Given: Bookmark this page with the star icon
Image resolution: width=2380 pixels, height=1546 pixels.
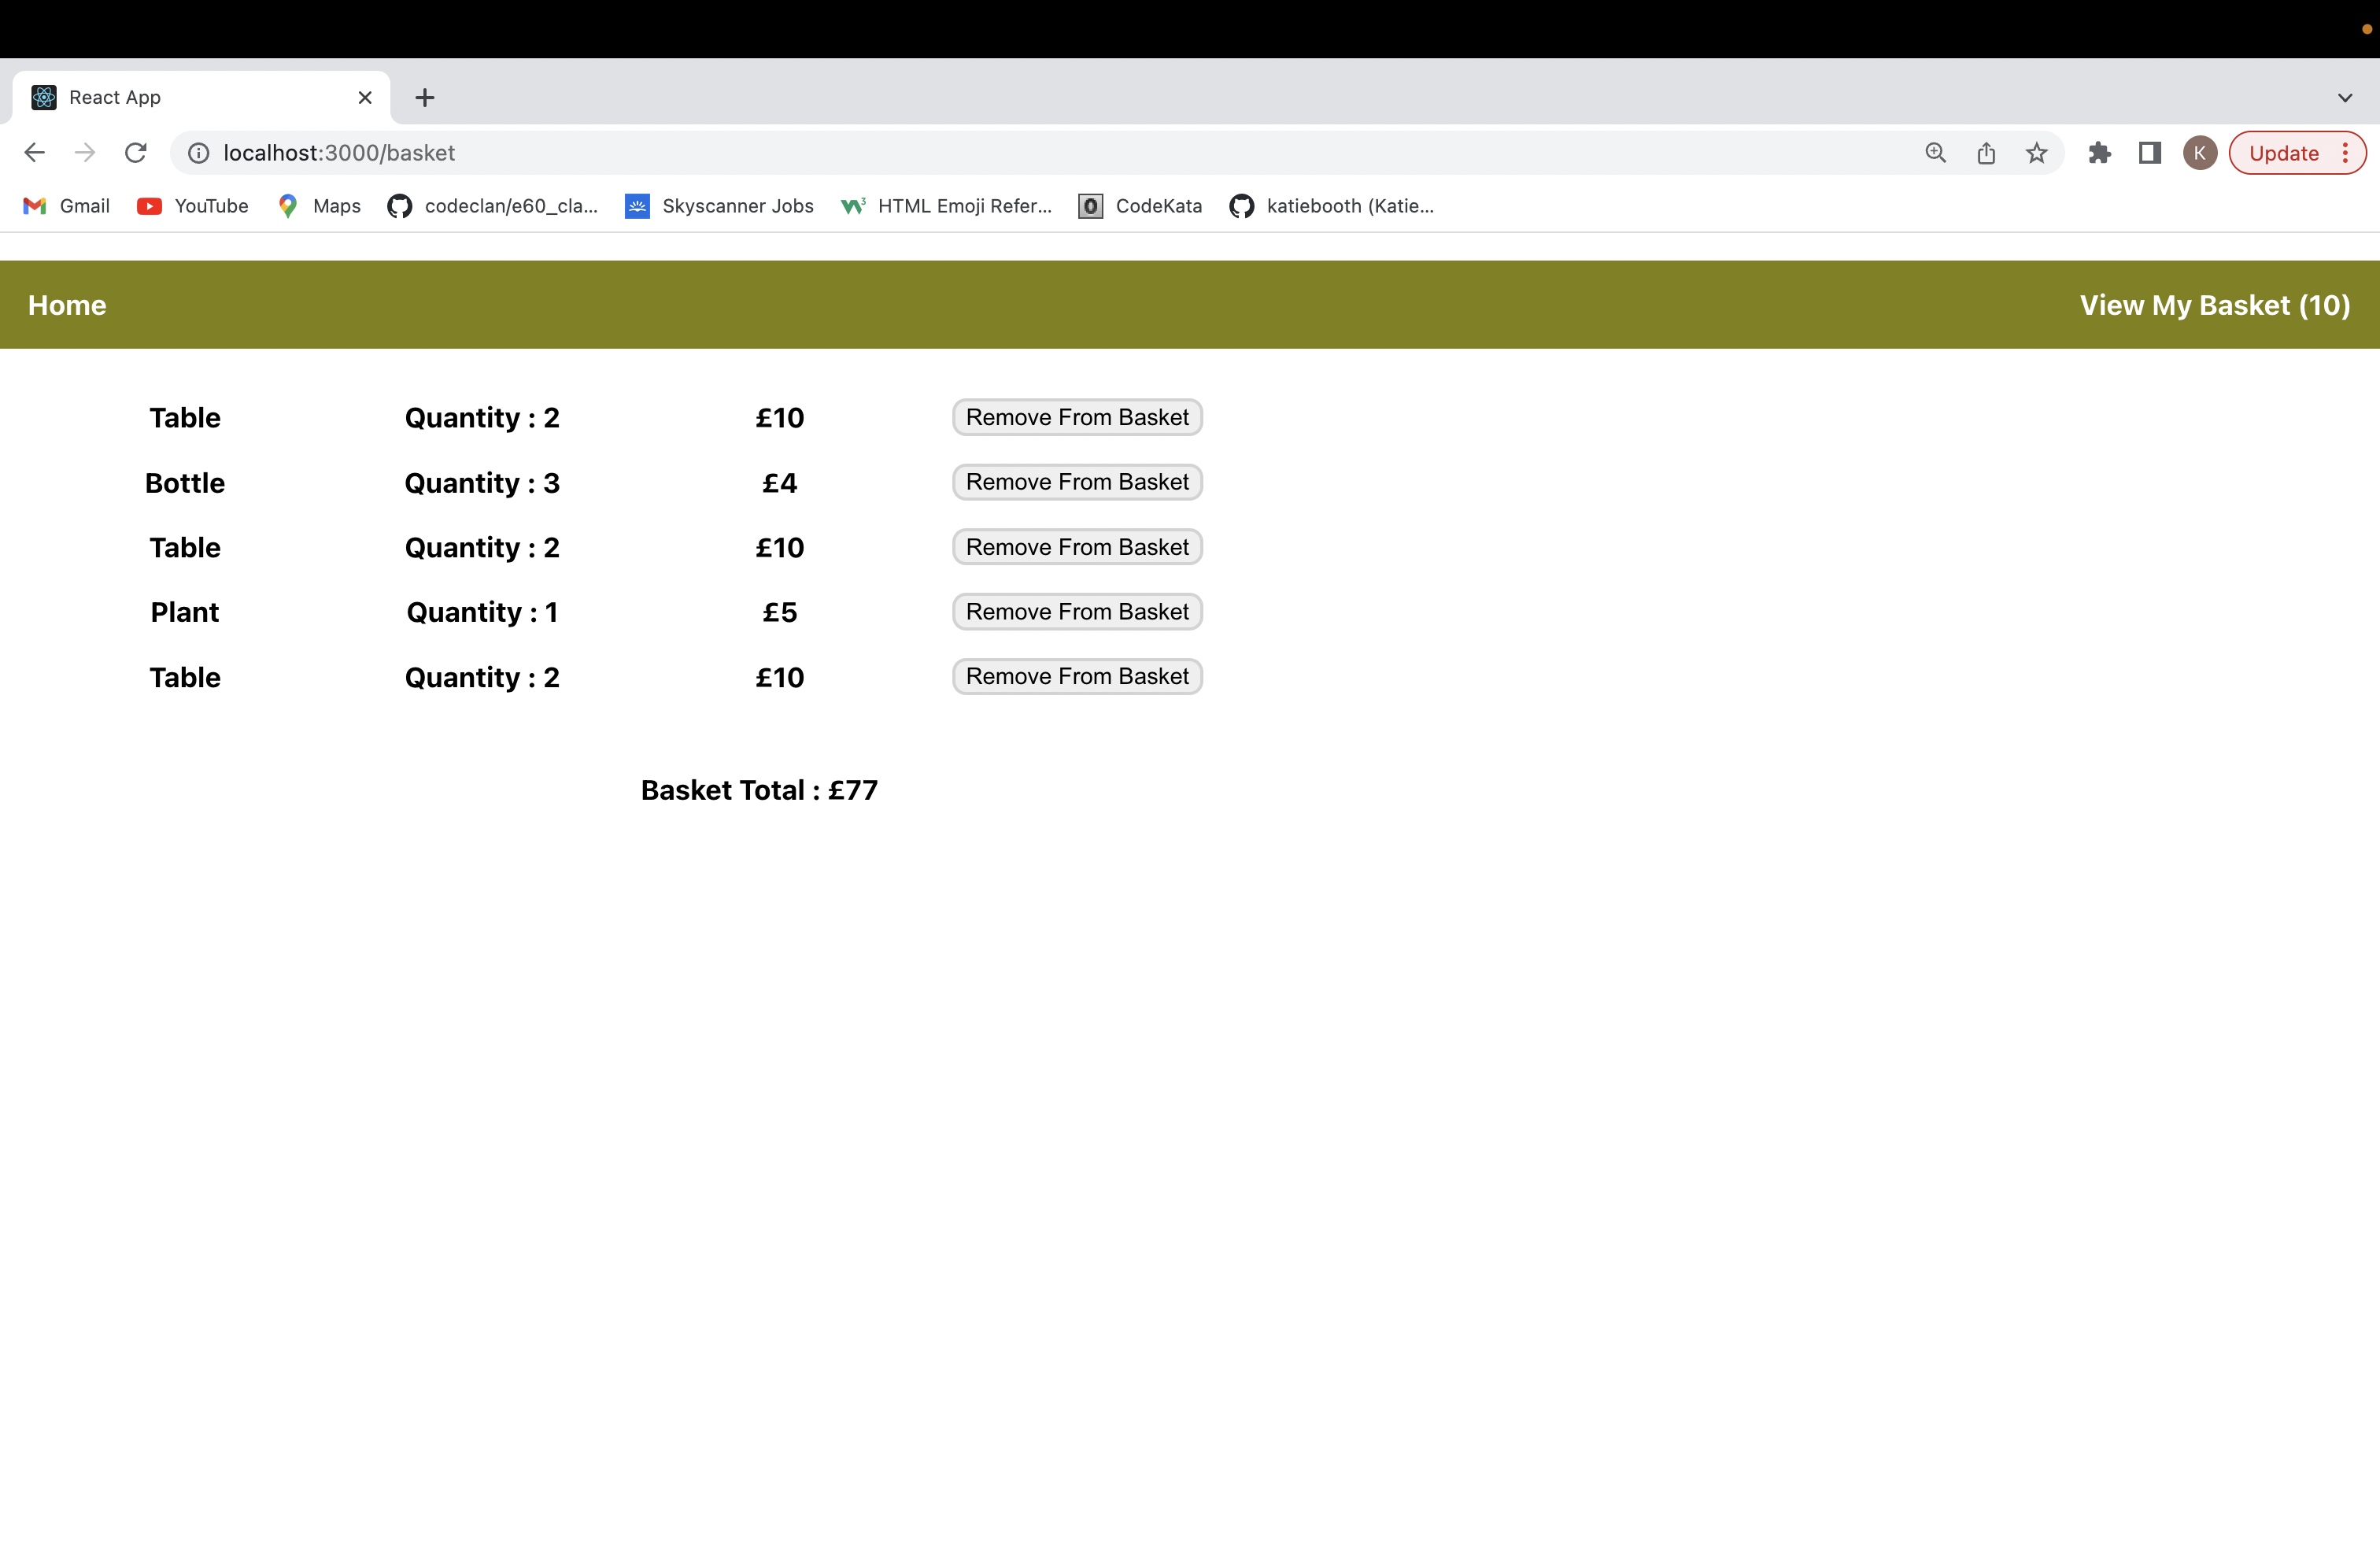Looking at the screenshot, I should click(x=2037, y=152).
